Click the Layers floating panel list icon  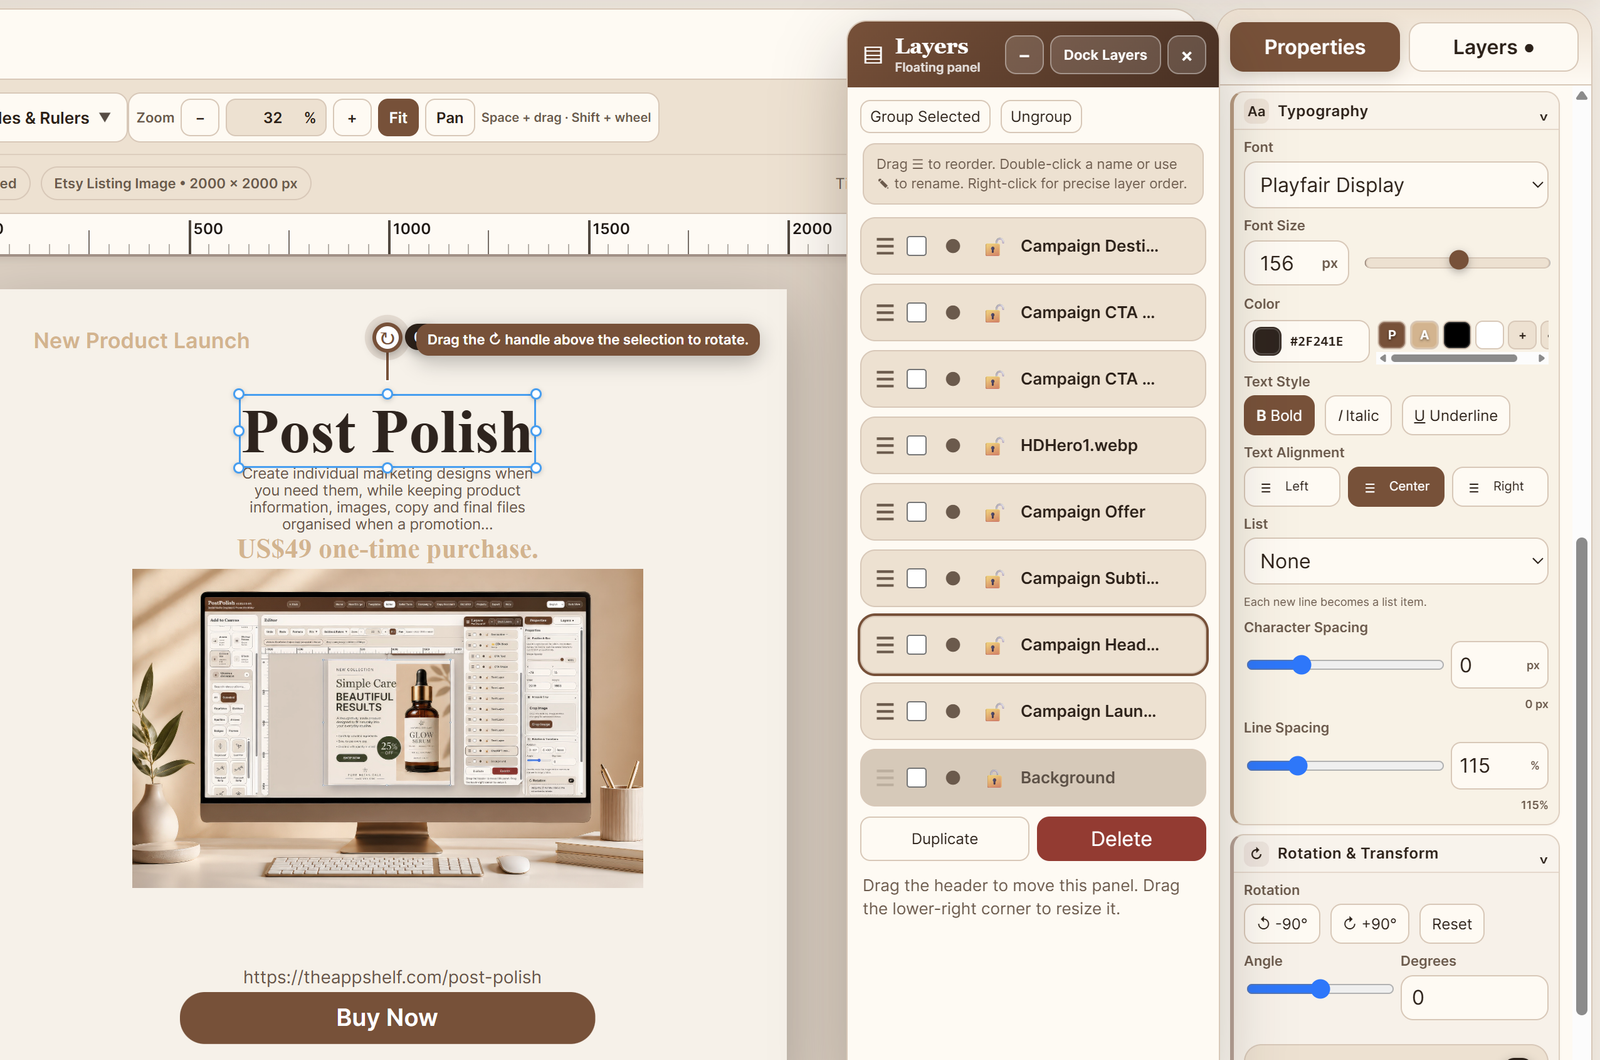(x=873, y=56)
